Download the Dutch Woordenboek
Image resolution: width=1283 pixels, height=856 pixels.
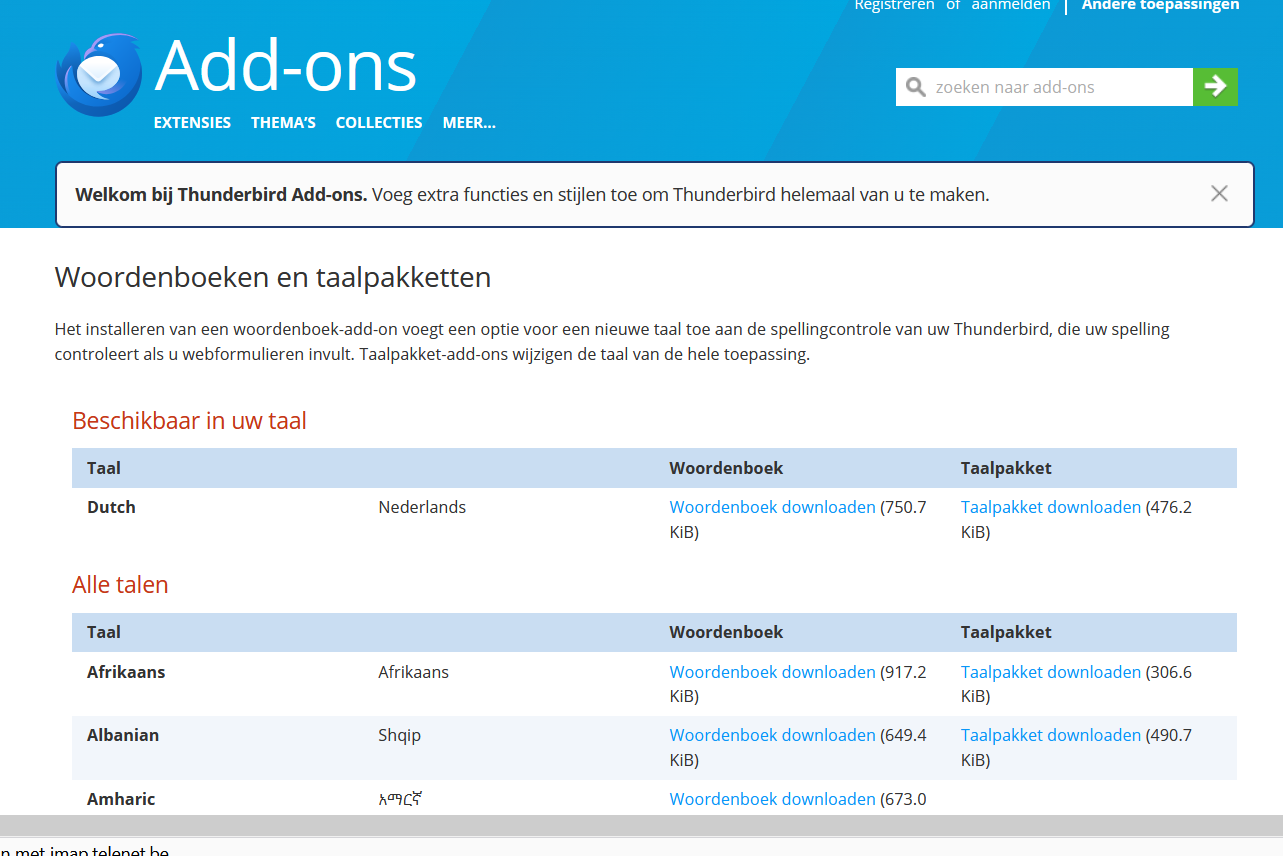pyautogui.click(x=772, y=507)
